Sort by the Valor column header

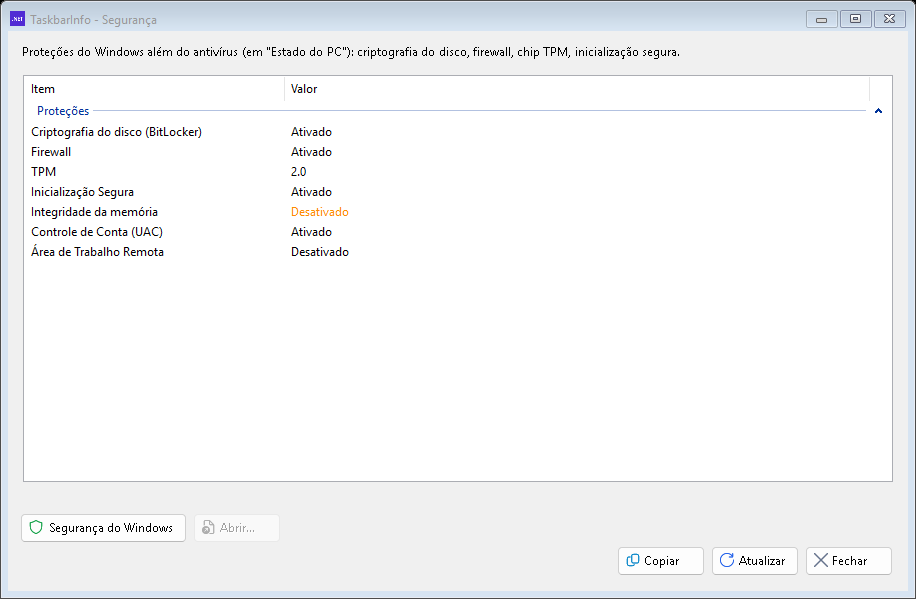(x=577, y=89)
